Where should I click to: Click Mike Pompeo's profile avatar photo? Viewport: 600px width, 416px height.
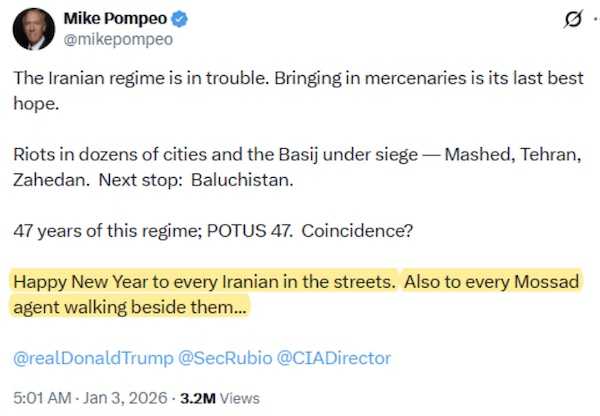point(34,28)
